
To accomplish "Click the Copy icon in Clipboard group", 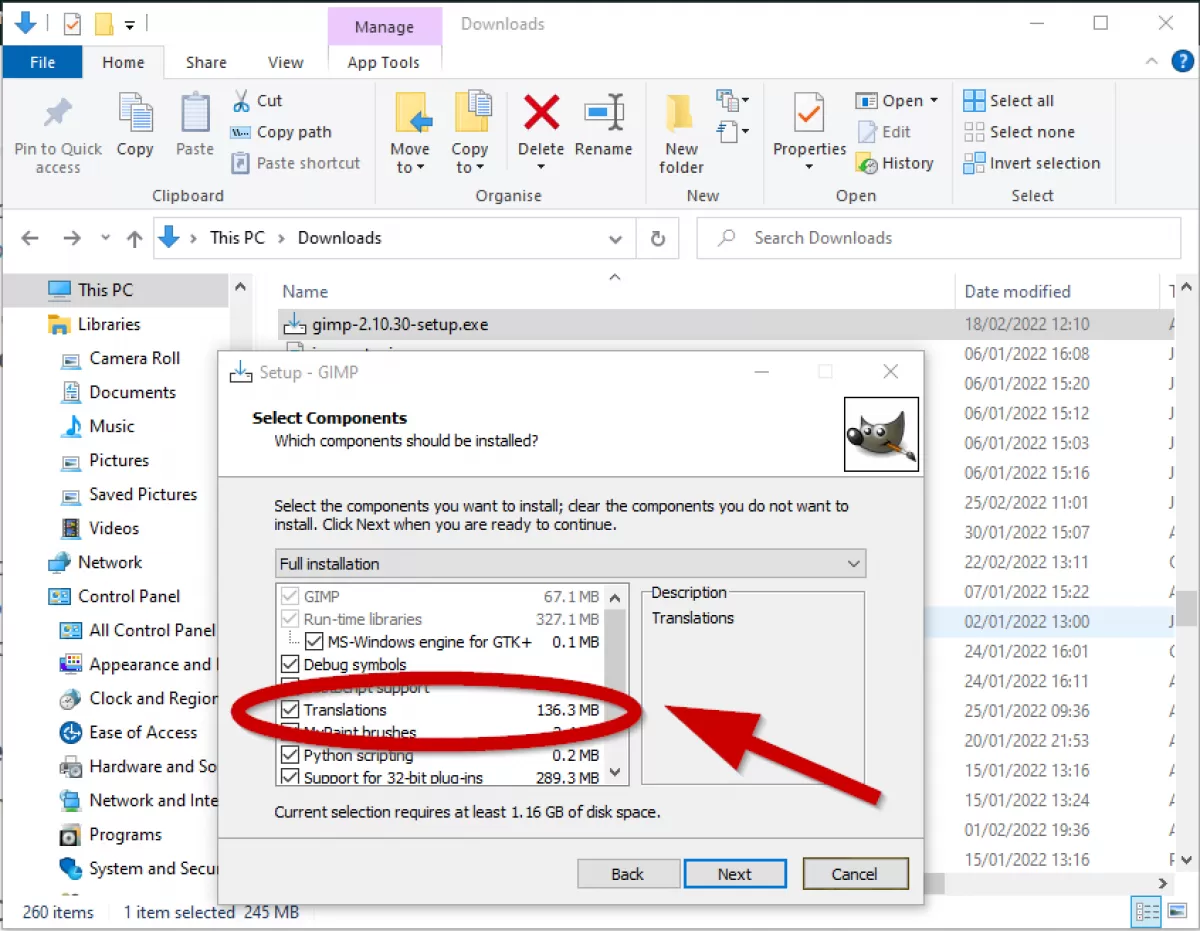I will point(135,113).
